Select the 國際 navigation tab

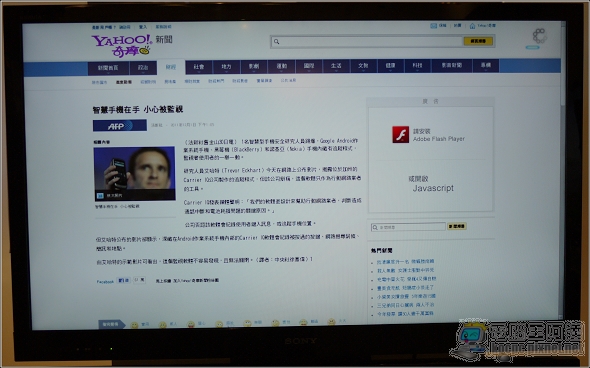pos(309,66)
